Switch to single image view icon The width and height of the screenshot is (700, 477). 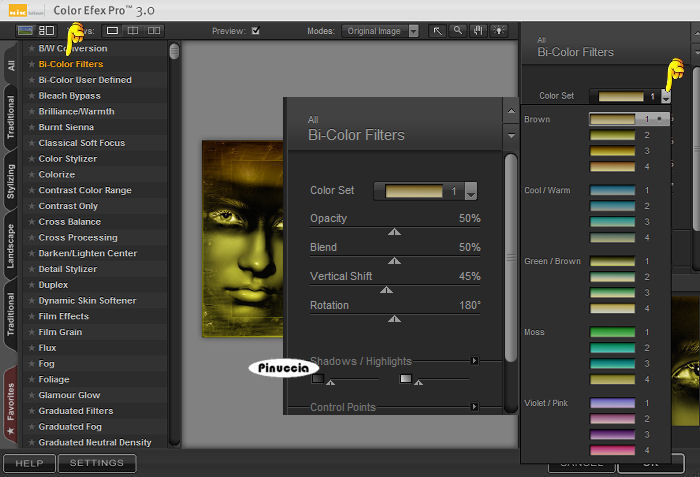coord(113,31)
